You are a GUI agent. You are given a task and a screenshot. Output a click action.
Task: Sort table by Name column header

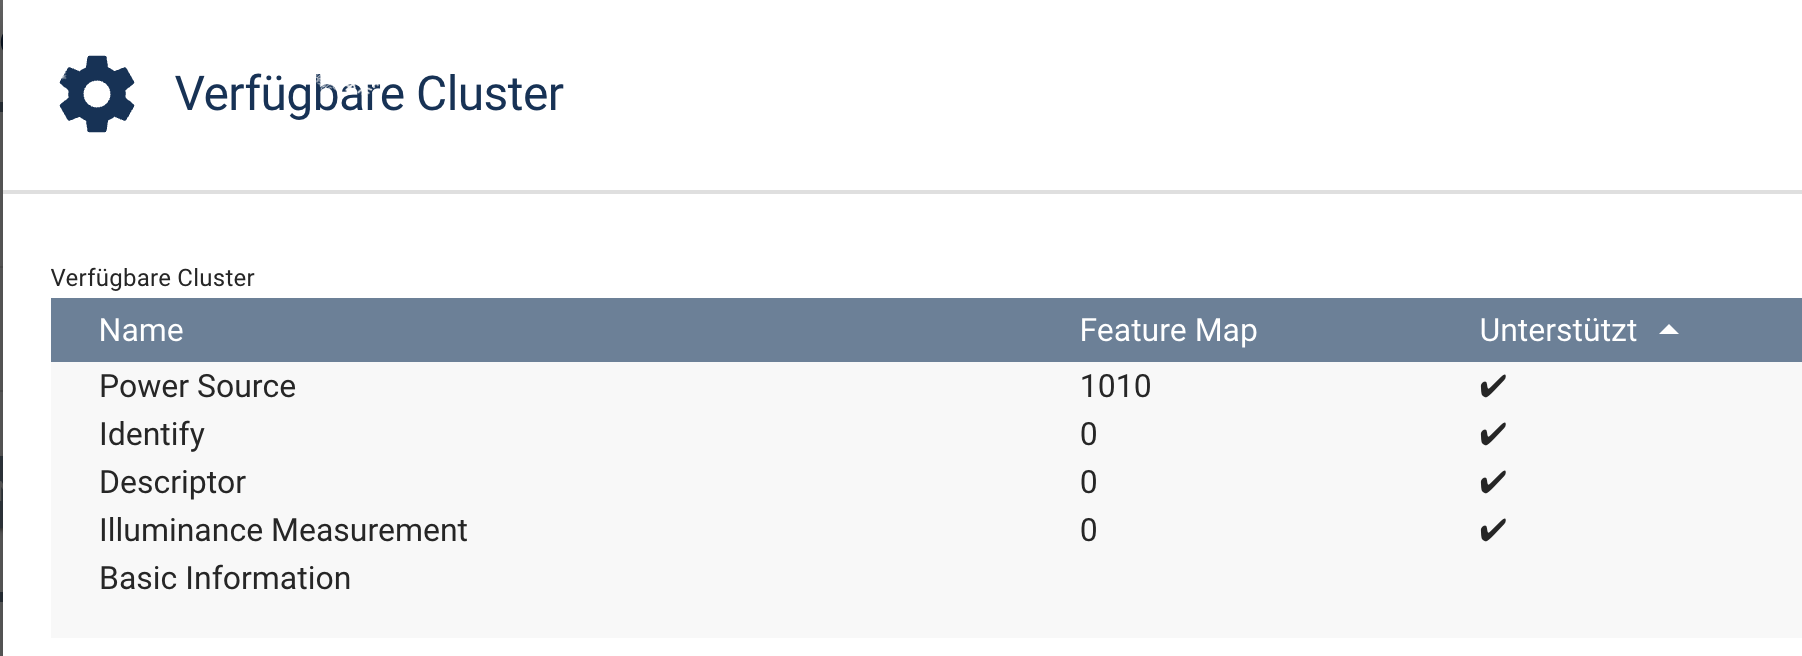click(x=141, y=330)
